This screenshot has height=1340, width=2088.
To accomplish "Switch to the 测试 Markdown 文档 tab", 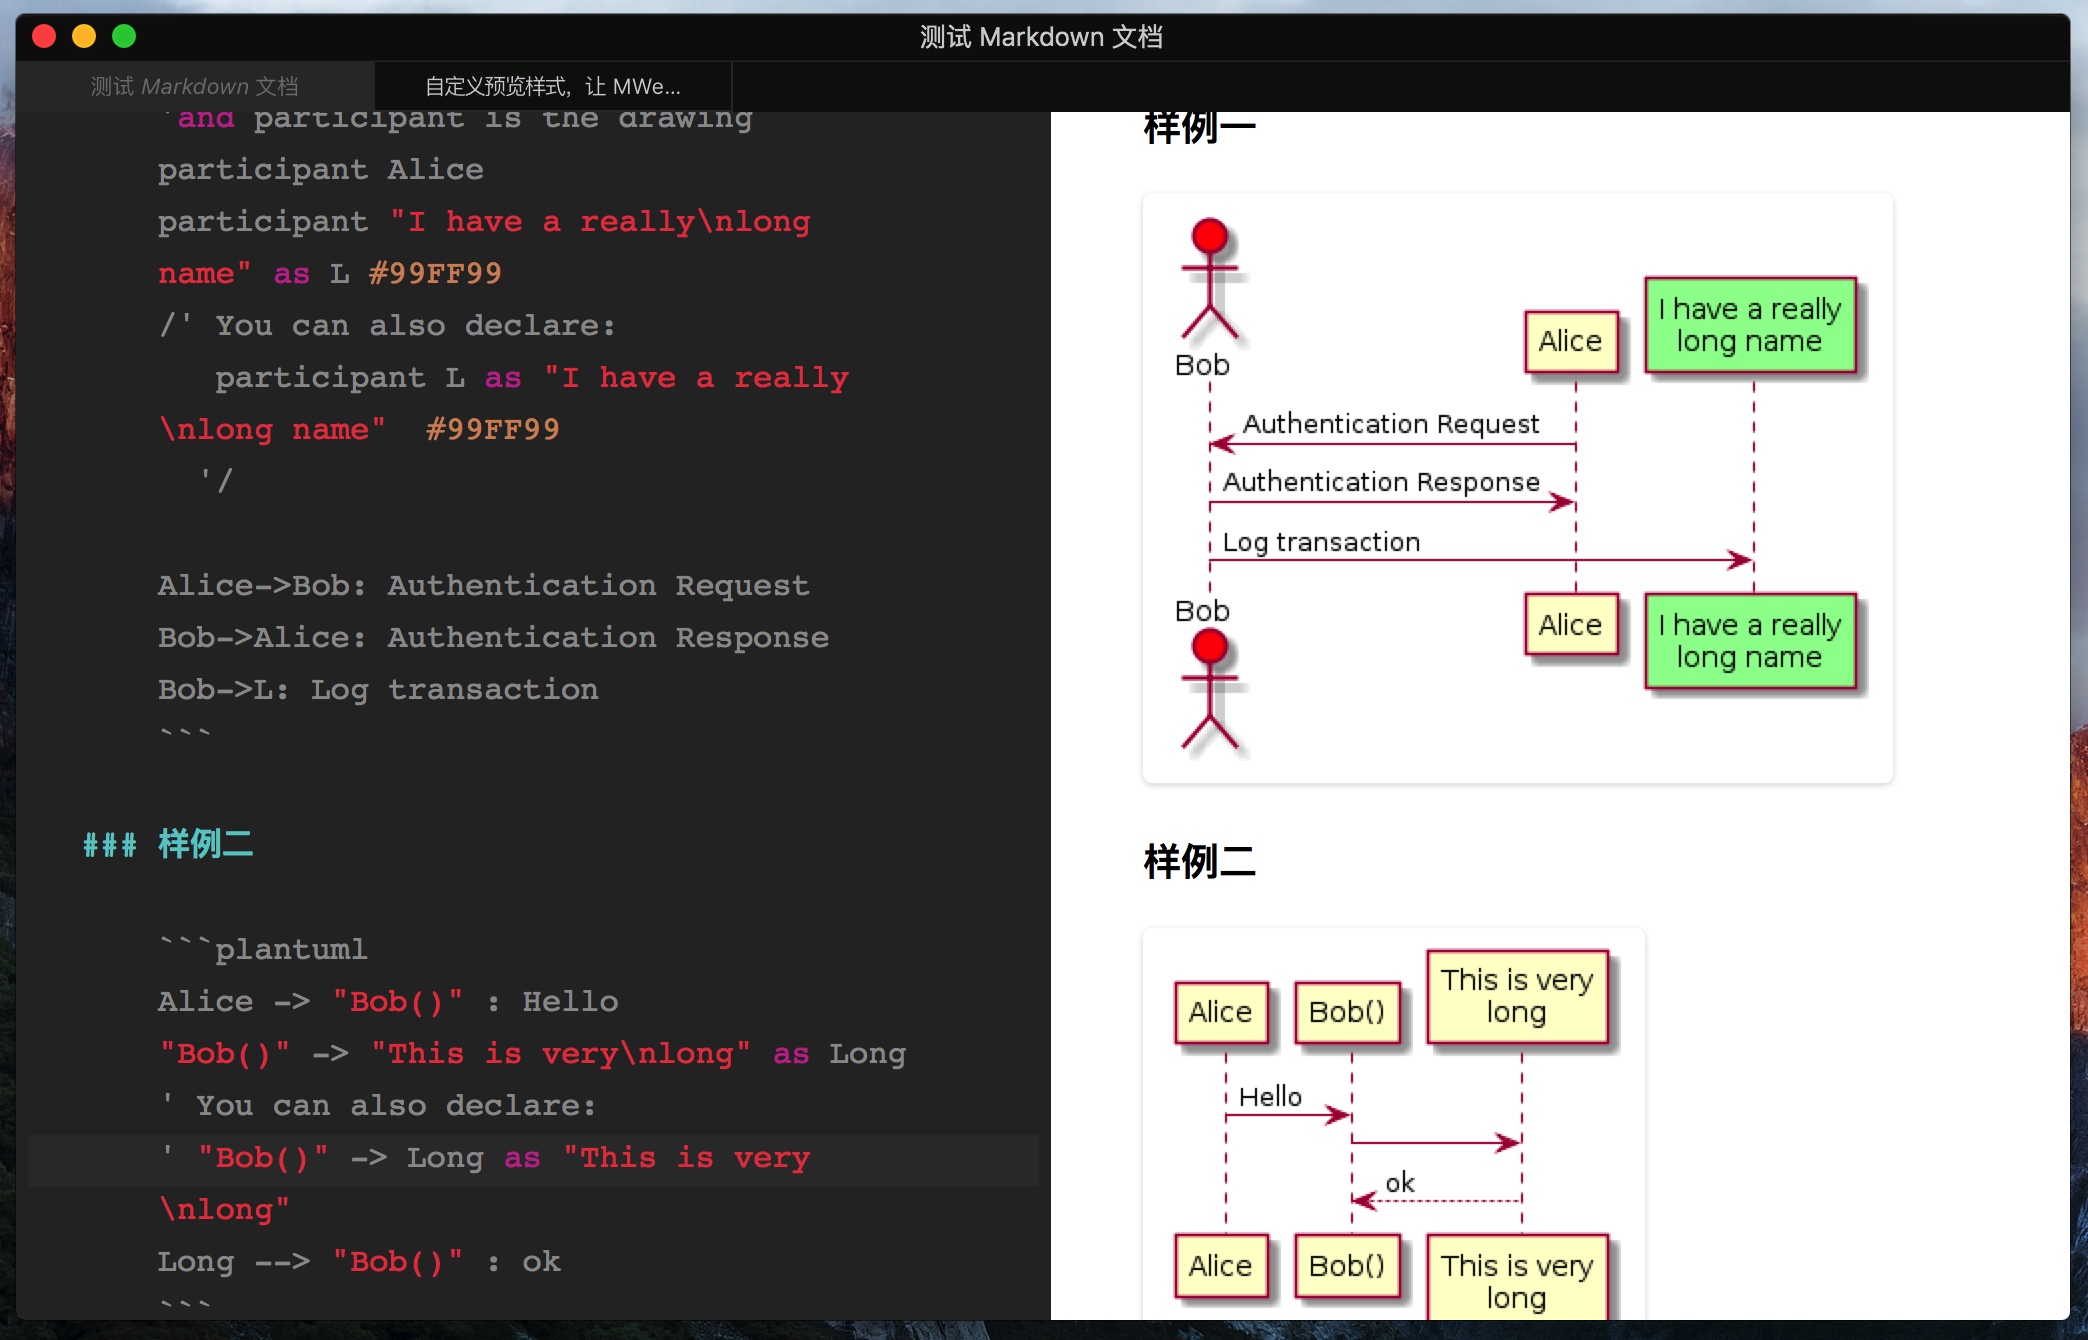I will tap(195, 87).
